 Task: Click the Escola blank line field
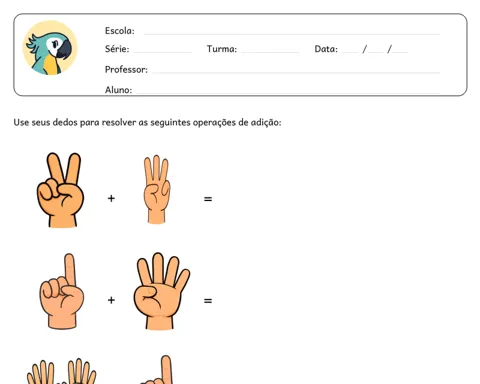pos(292,34)
